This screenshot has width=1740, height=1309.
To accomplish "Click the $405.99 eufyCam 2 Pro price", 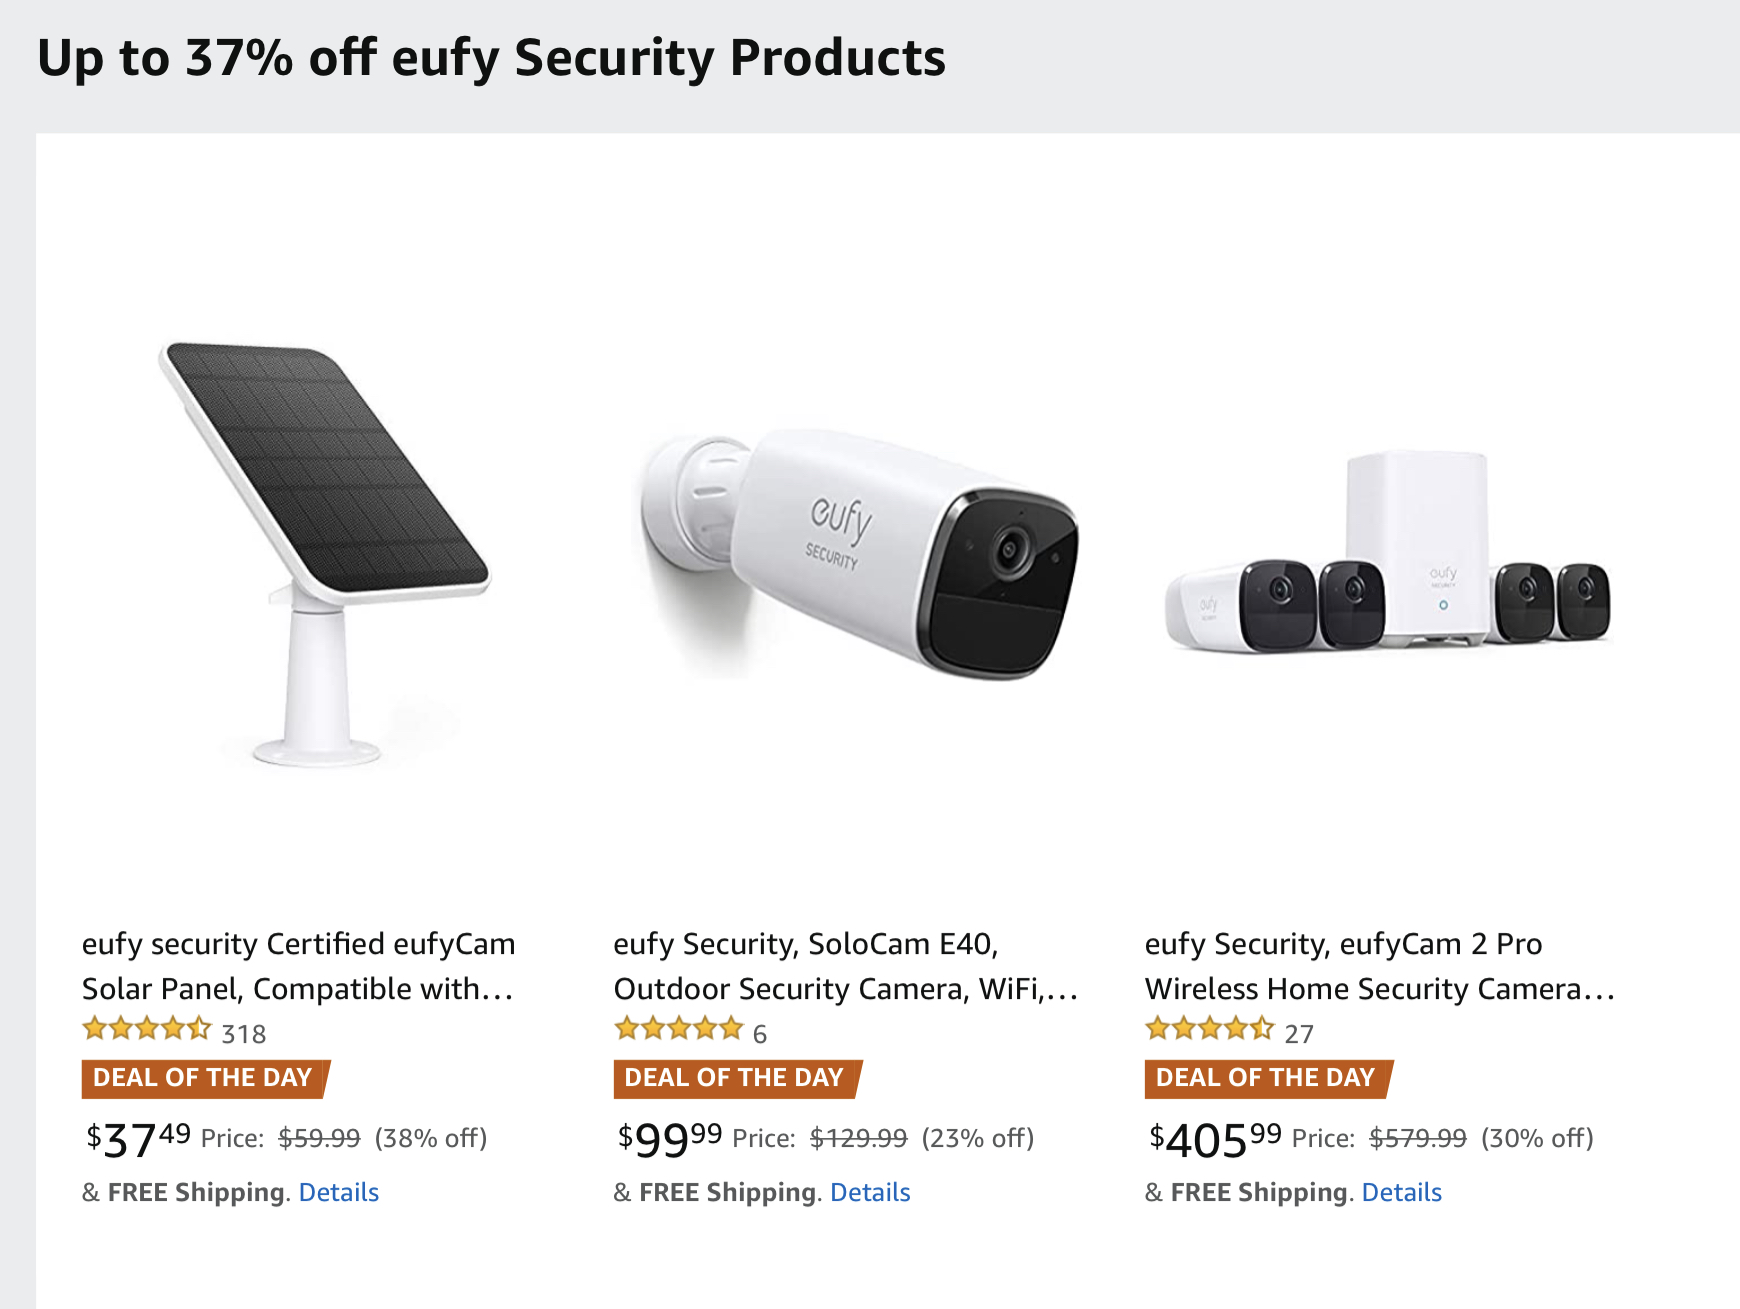I will [x=1215, y=1139].
